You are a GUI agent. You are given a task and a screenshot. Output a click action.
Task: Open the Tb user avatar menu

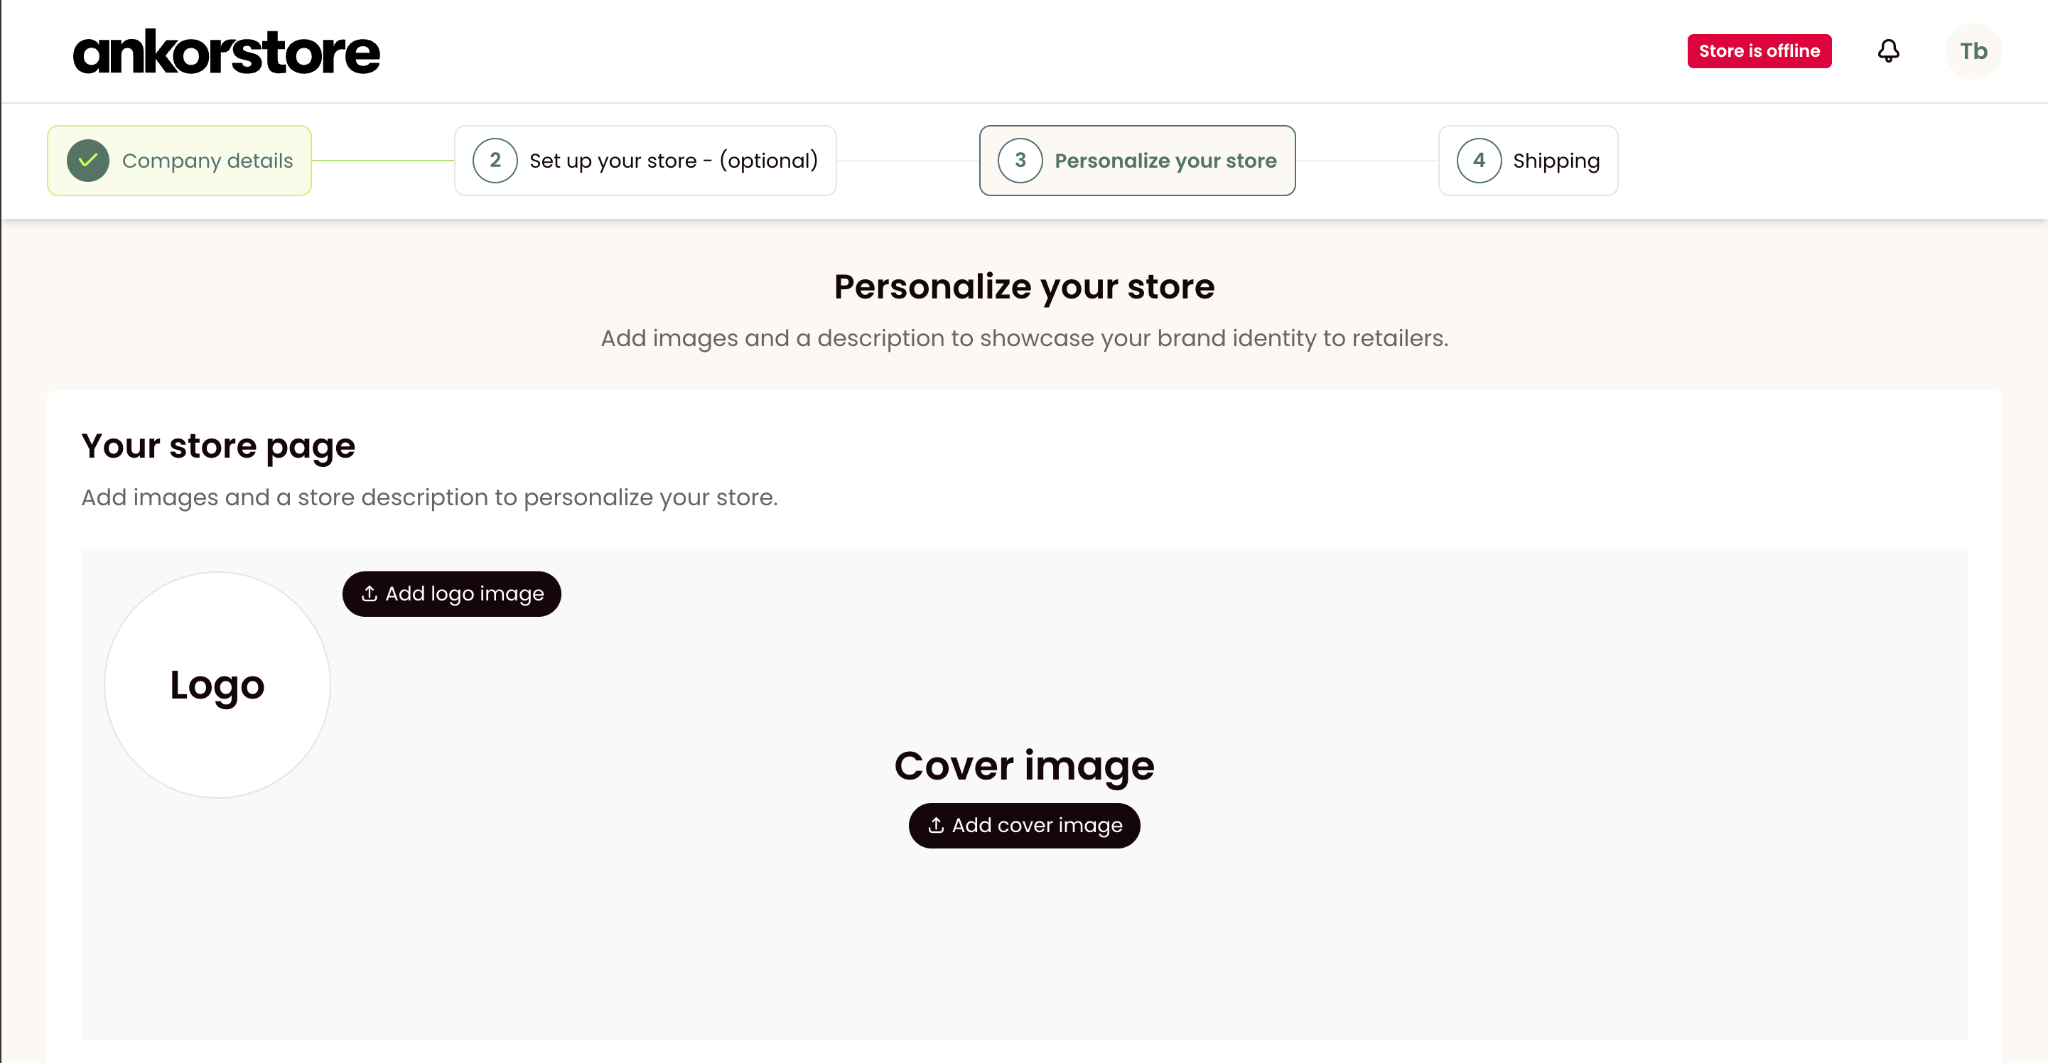[1973, 51]
